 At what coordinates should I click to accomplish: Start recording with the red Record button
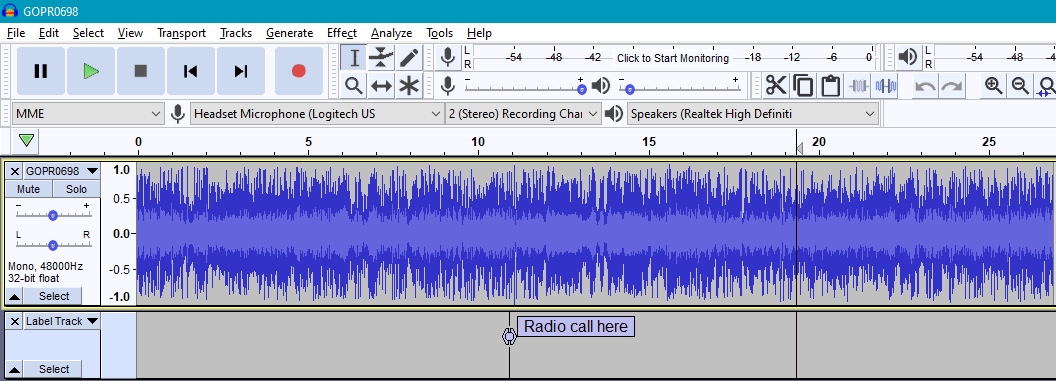click(x=298, y=71)
